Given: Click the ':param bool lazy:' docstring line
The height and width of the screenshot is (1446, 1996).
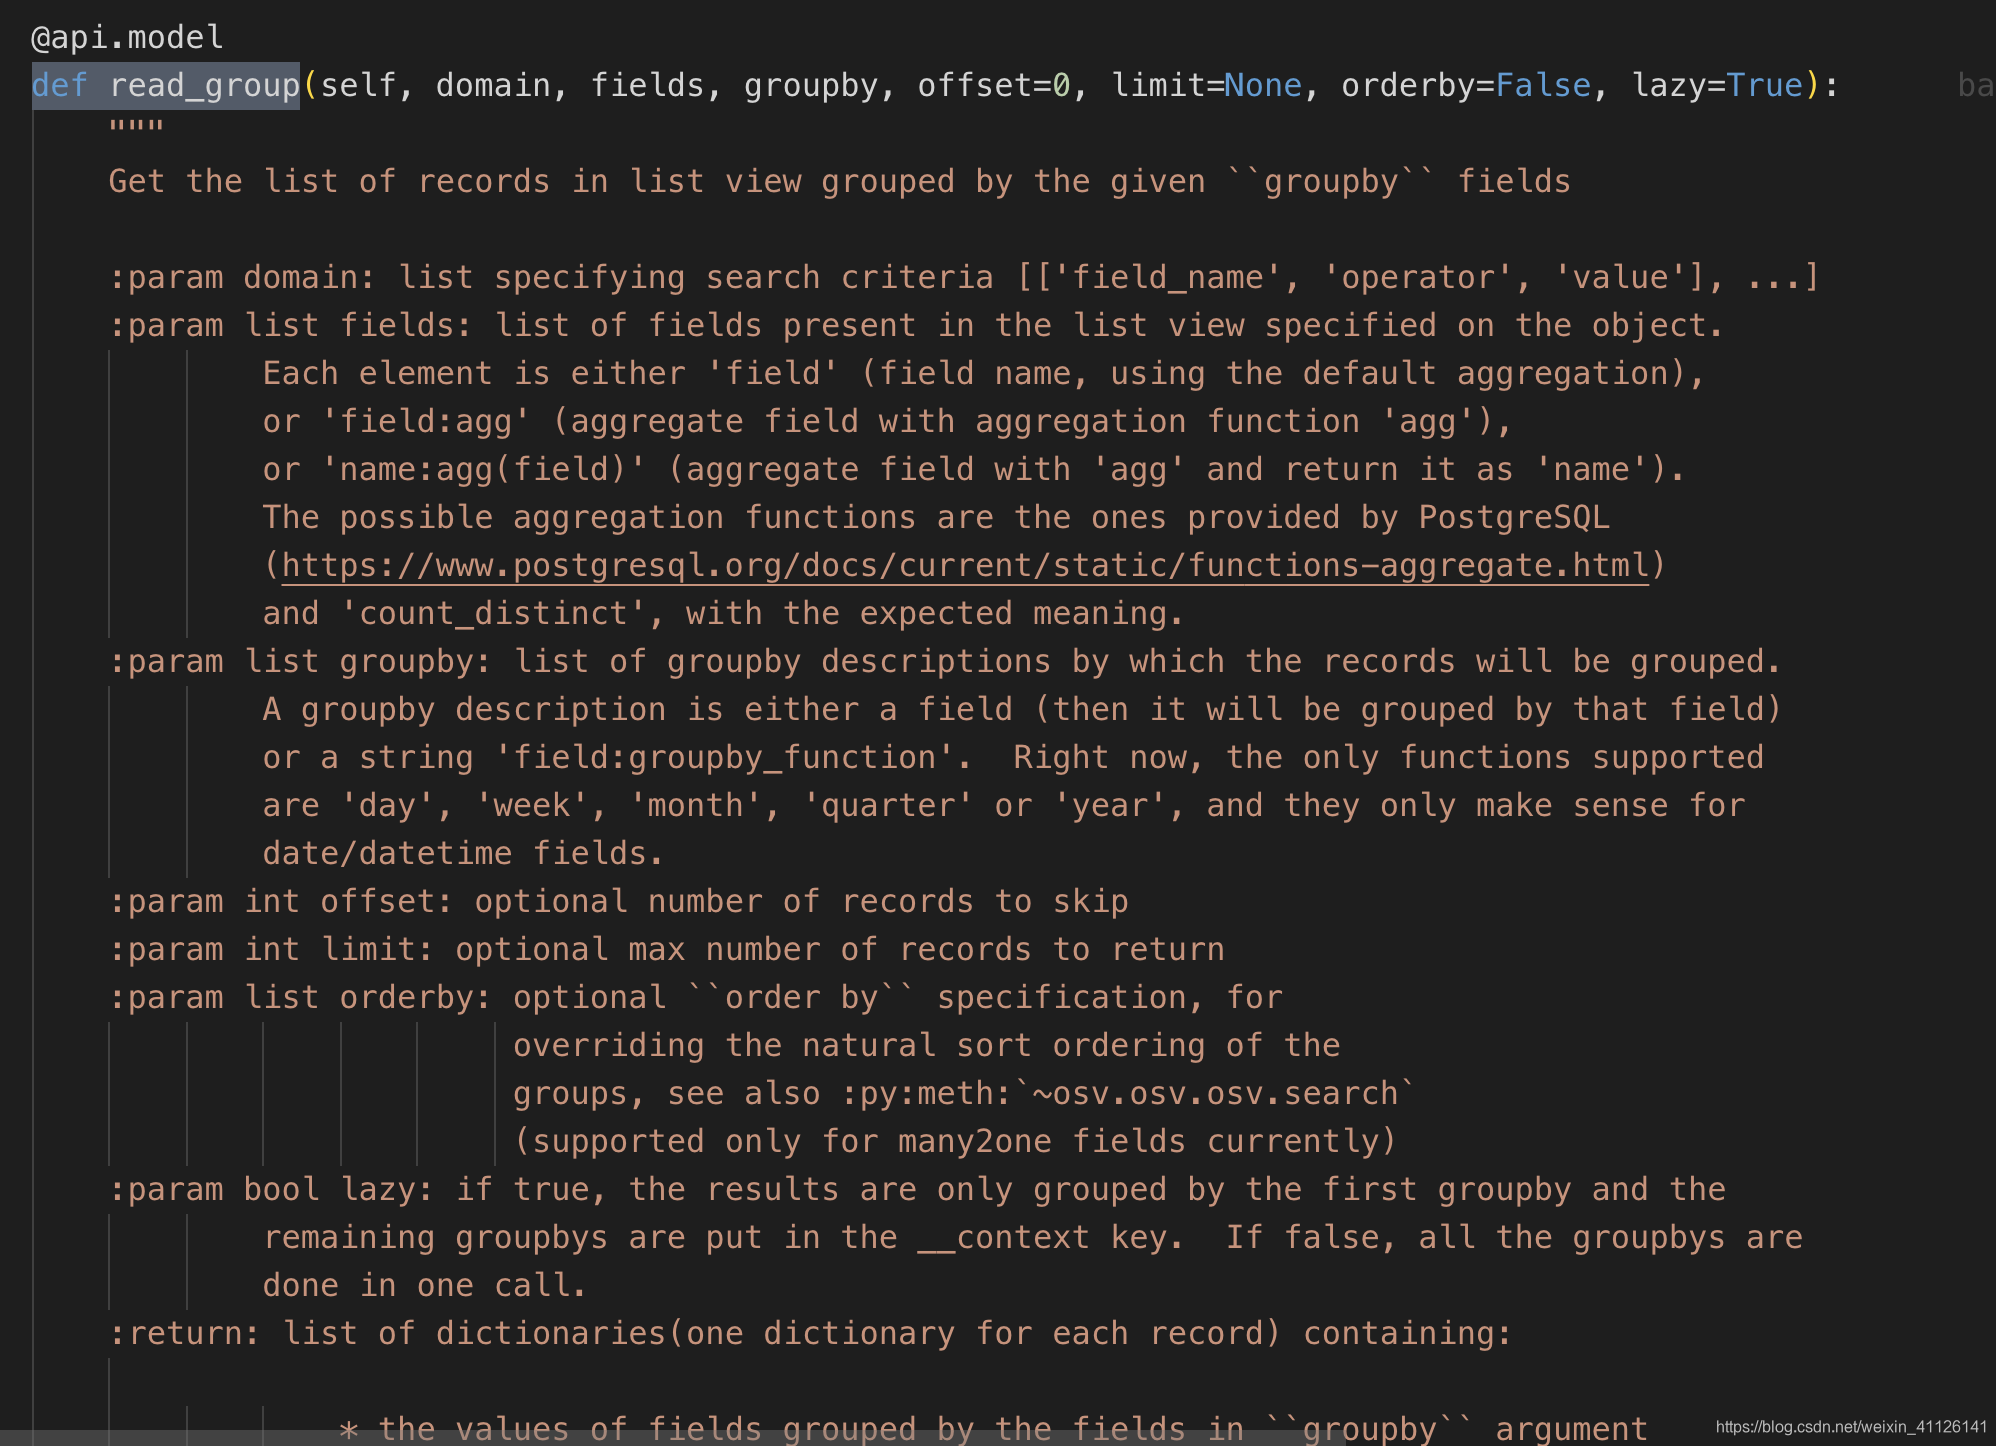Looking at the screenshot, I should click(x=917, y=1190).
